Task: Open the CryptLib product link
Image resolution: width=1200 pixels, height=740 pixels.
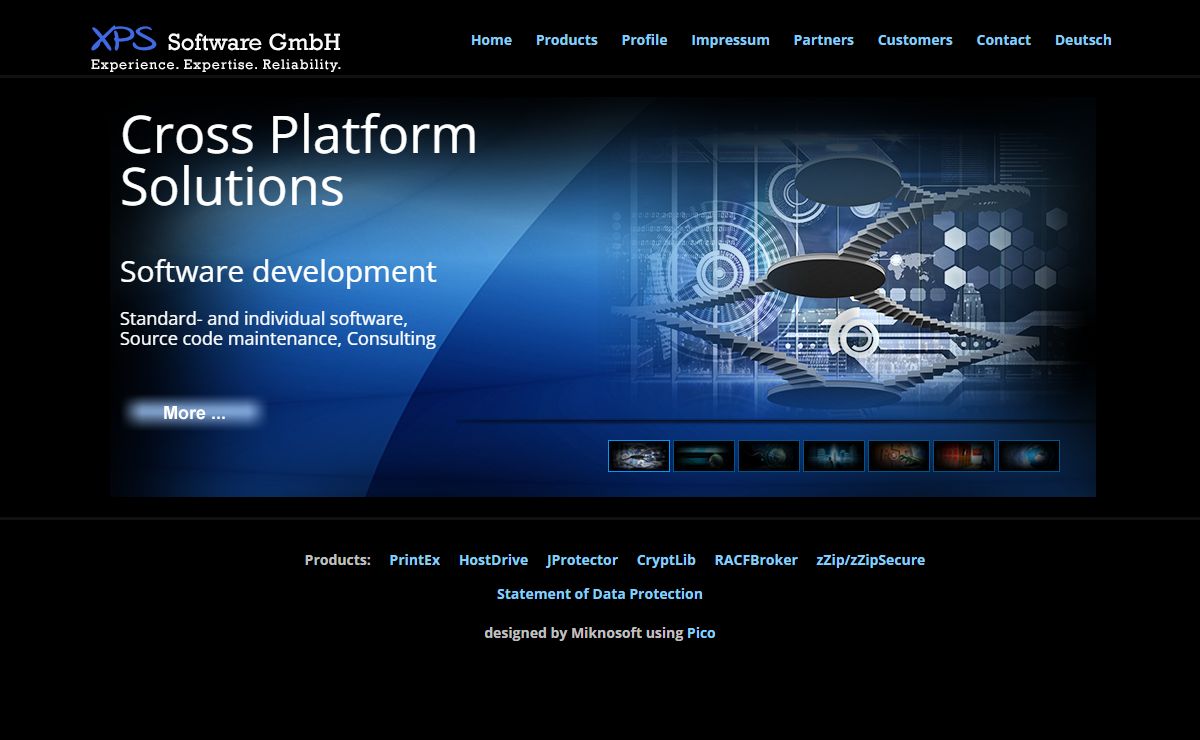Action: tap(666, 560)
